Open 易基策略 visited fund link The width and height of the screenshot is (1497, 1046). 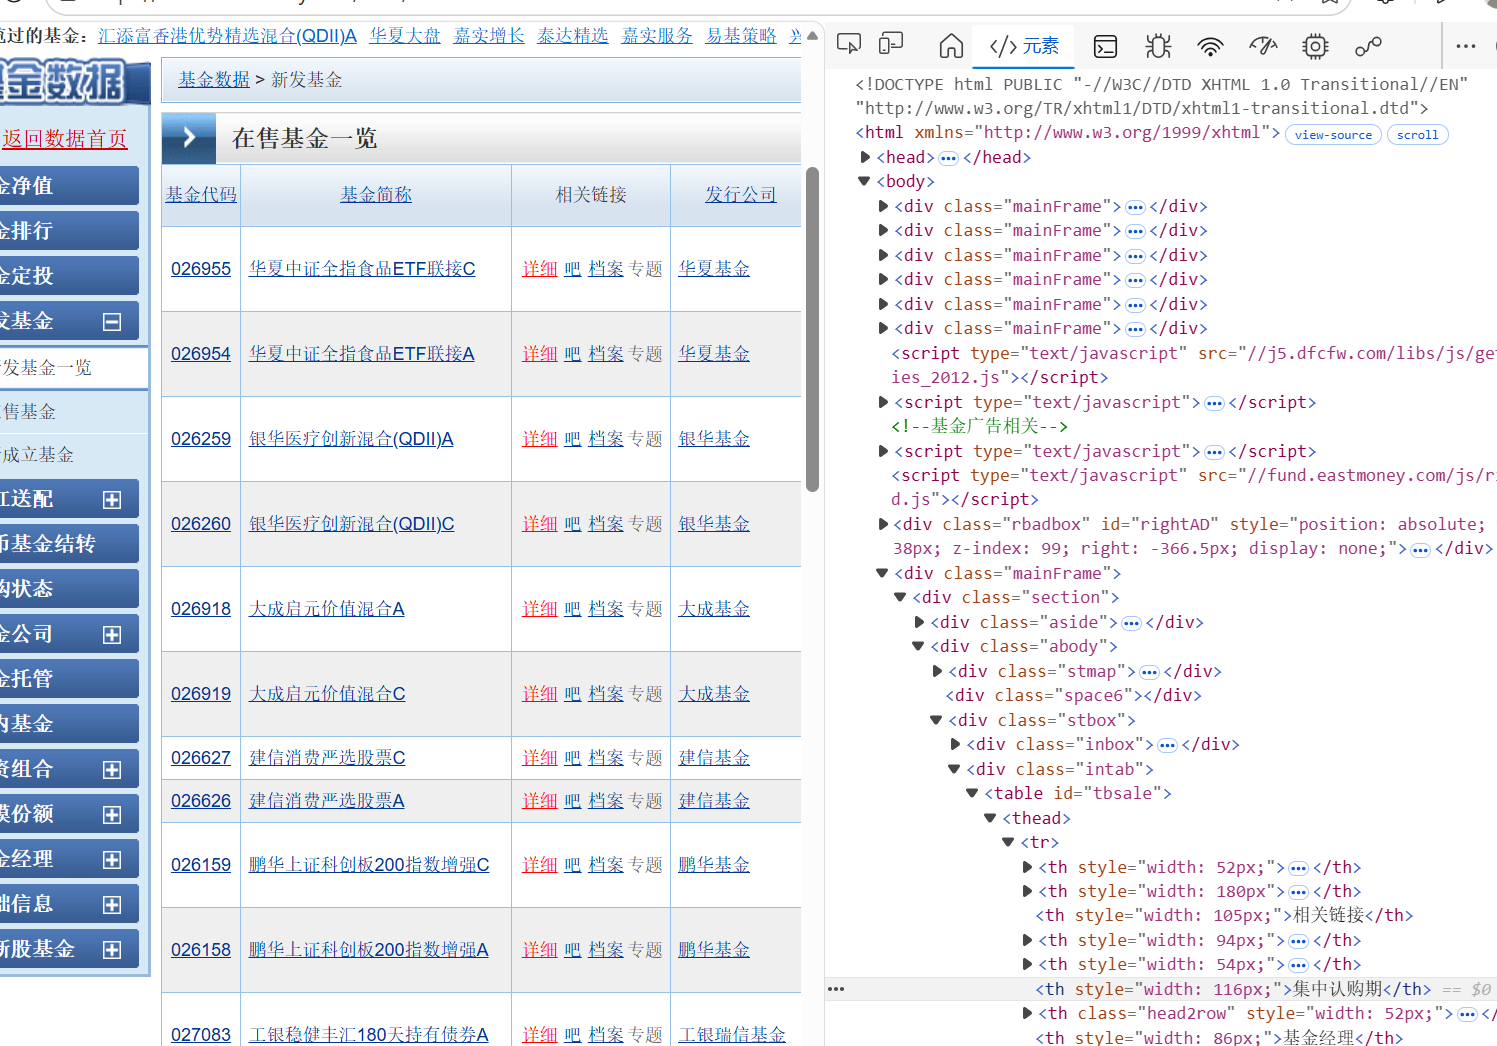pyautogui.click(x=741, y=36)
